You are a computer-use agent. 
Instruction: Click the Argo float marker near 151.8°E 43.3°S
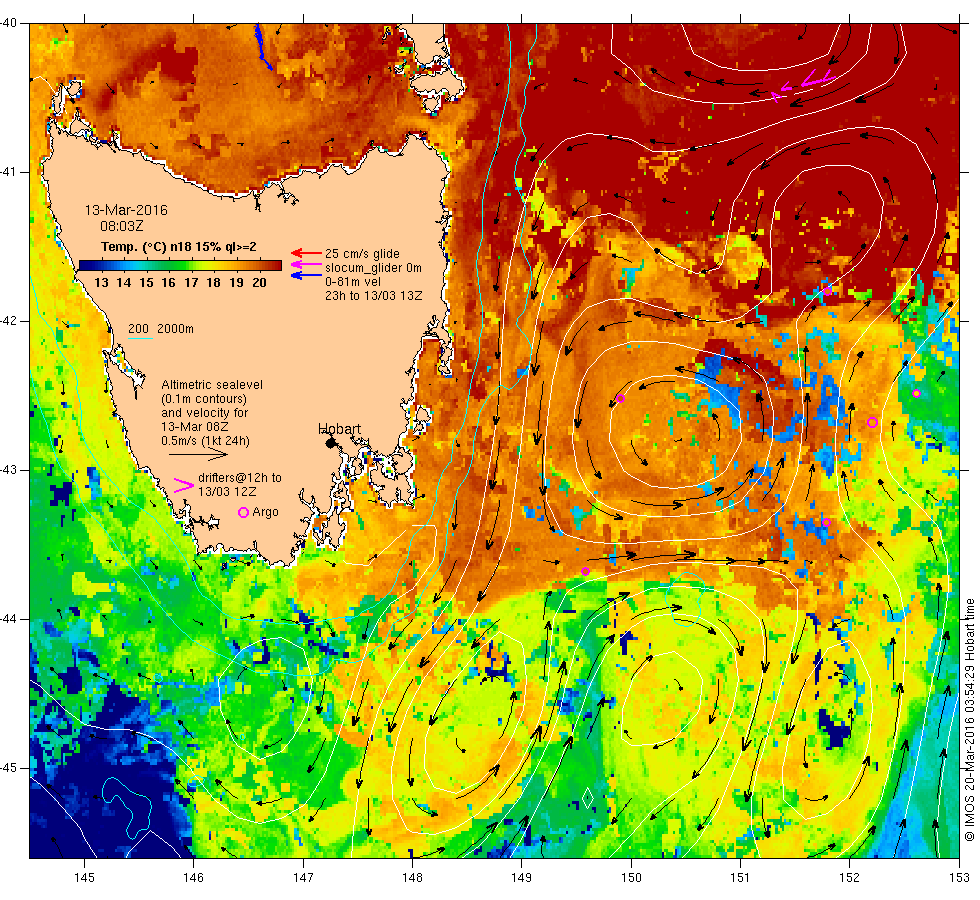(826, 522)
